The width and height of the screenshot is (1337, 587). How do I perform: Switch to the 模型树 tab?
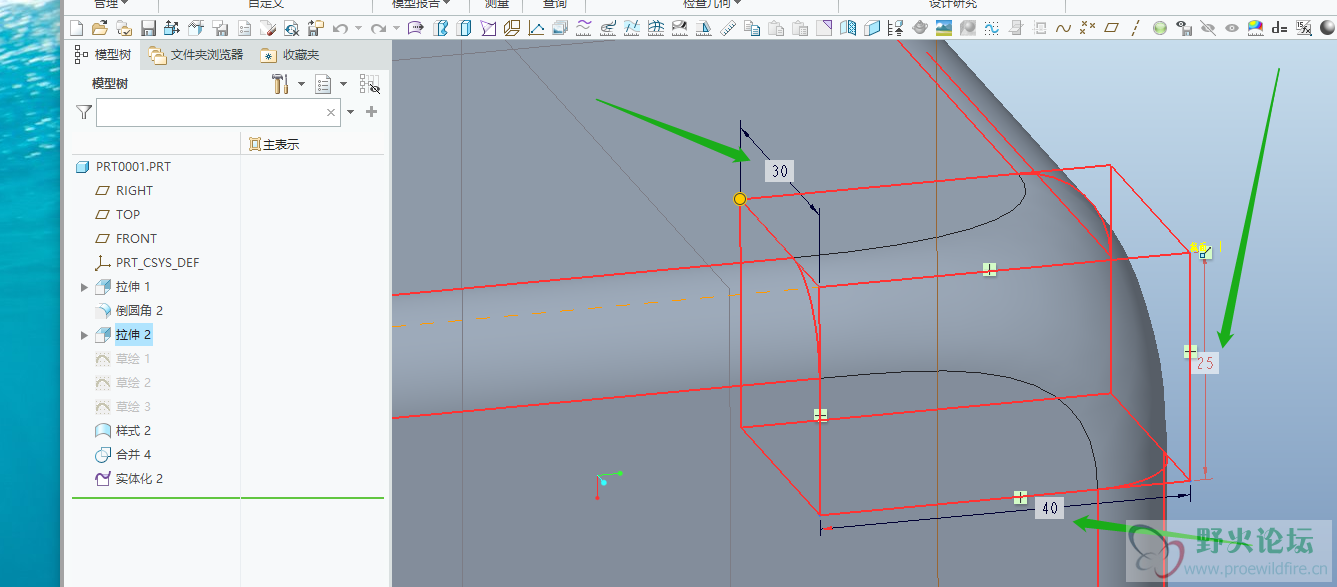coord(103,55)
